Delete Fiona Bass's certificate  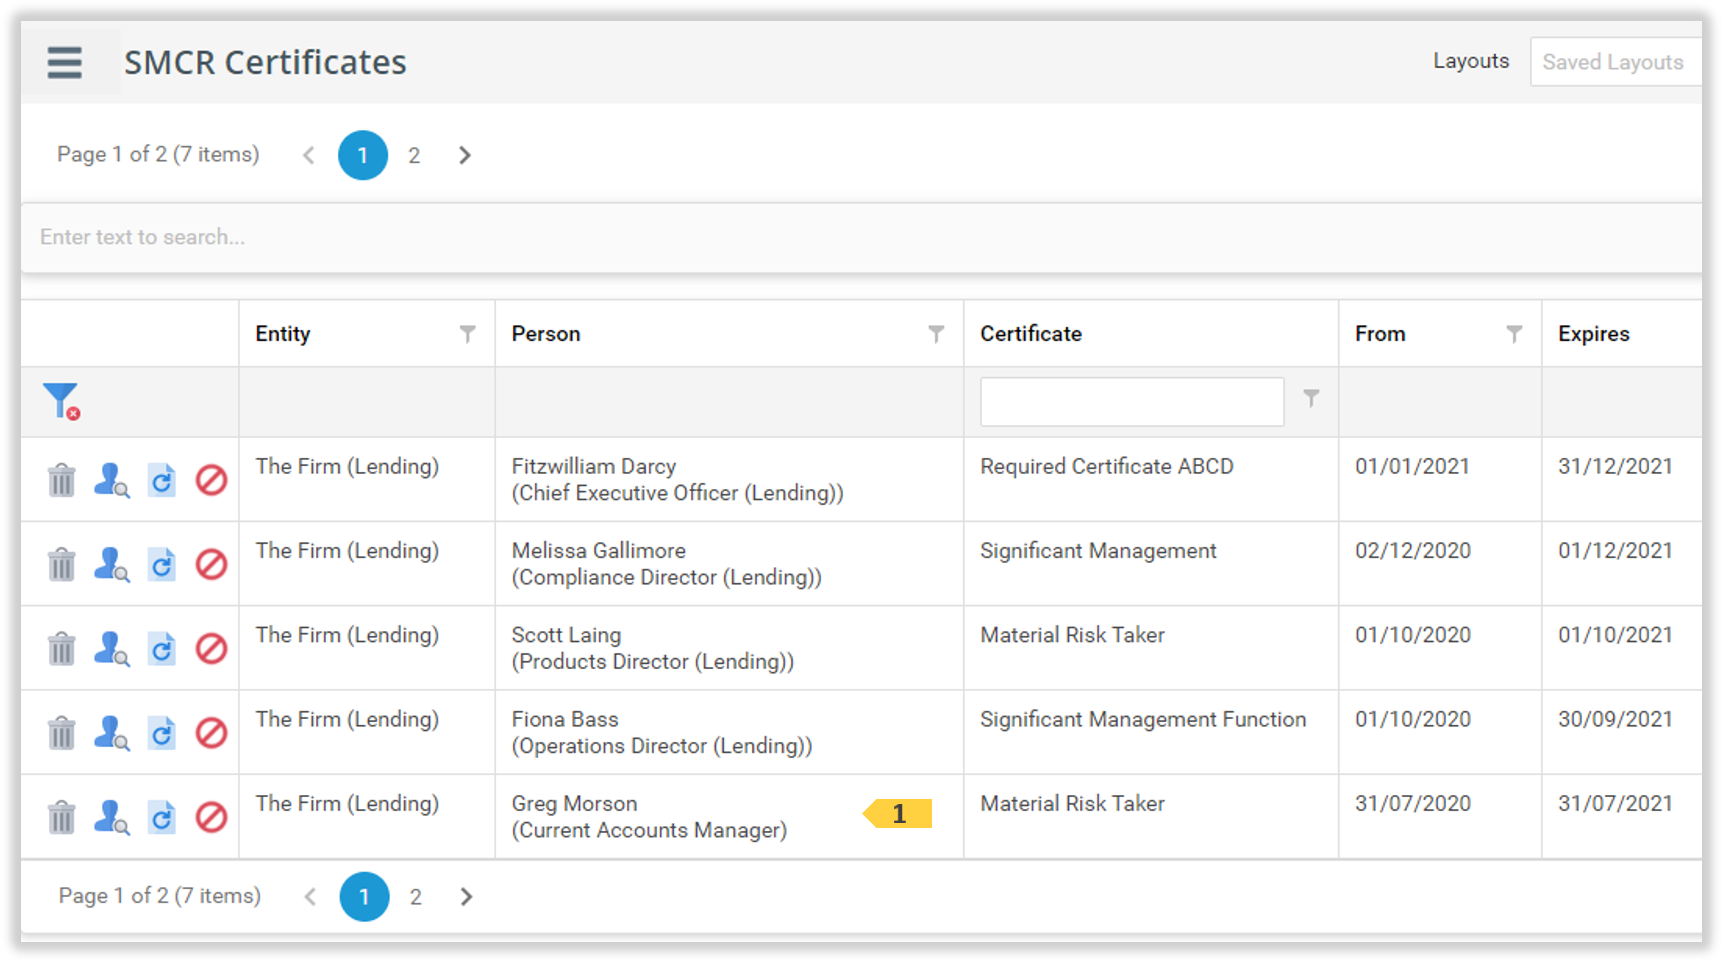(x=62, y=733)
